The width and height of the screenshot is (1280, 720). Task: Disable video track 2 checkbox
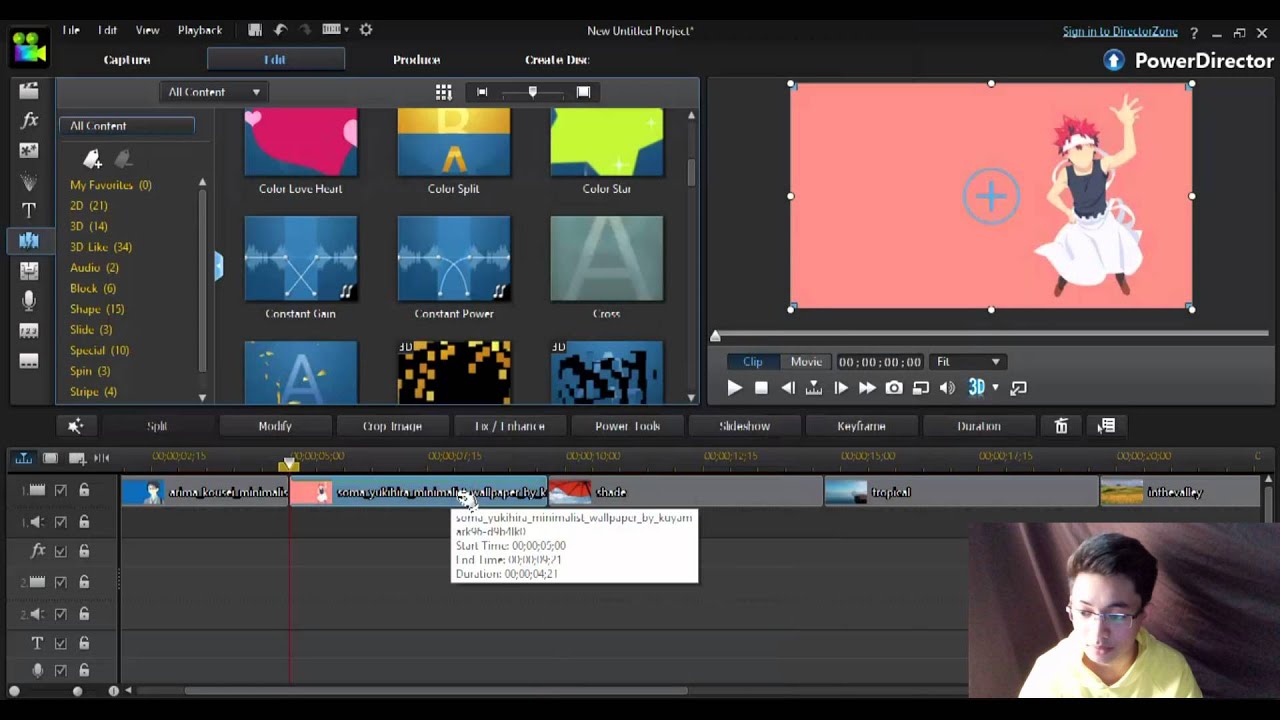61,582
